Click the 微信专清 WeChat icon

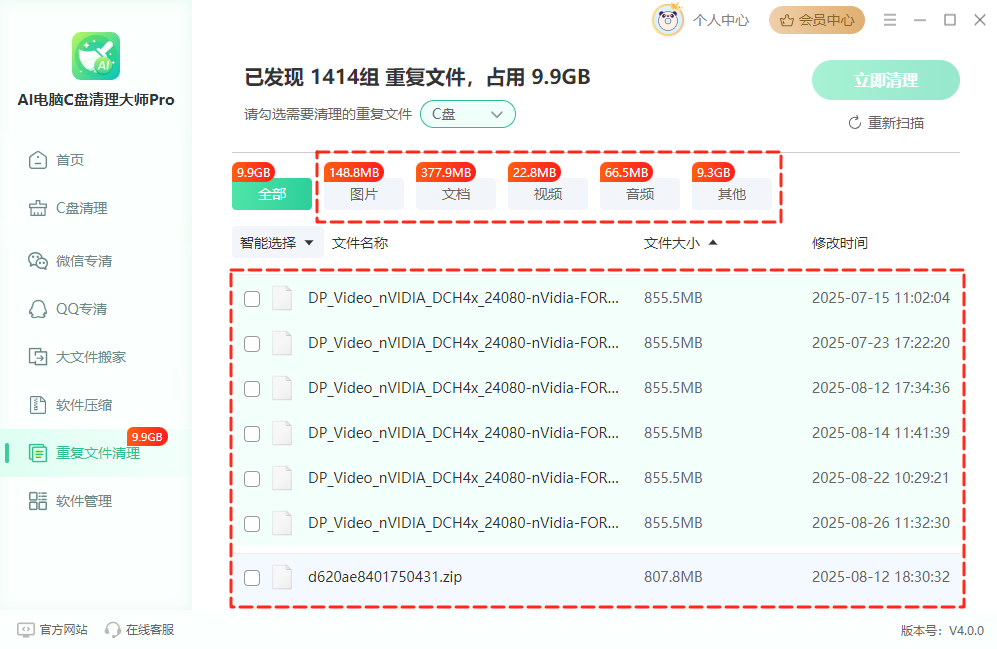pos(38,261)
